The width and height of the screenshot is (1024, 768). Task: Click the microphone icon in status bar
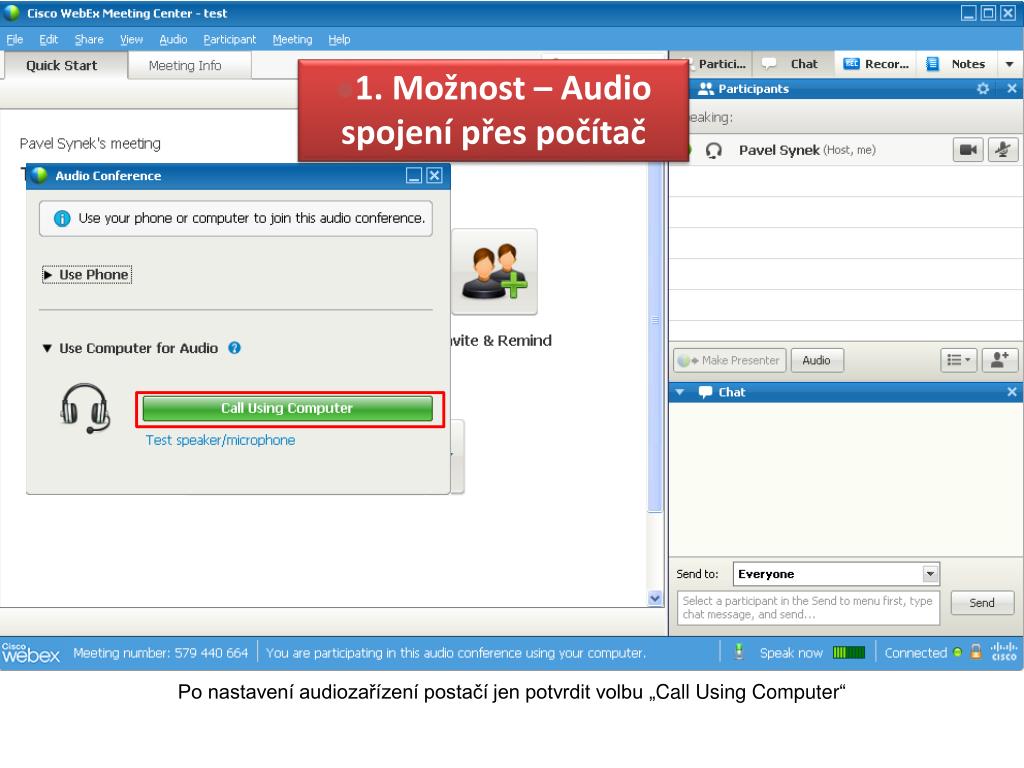click(739, 652)
